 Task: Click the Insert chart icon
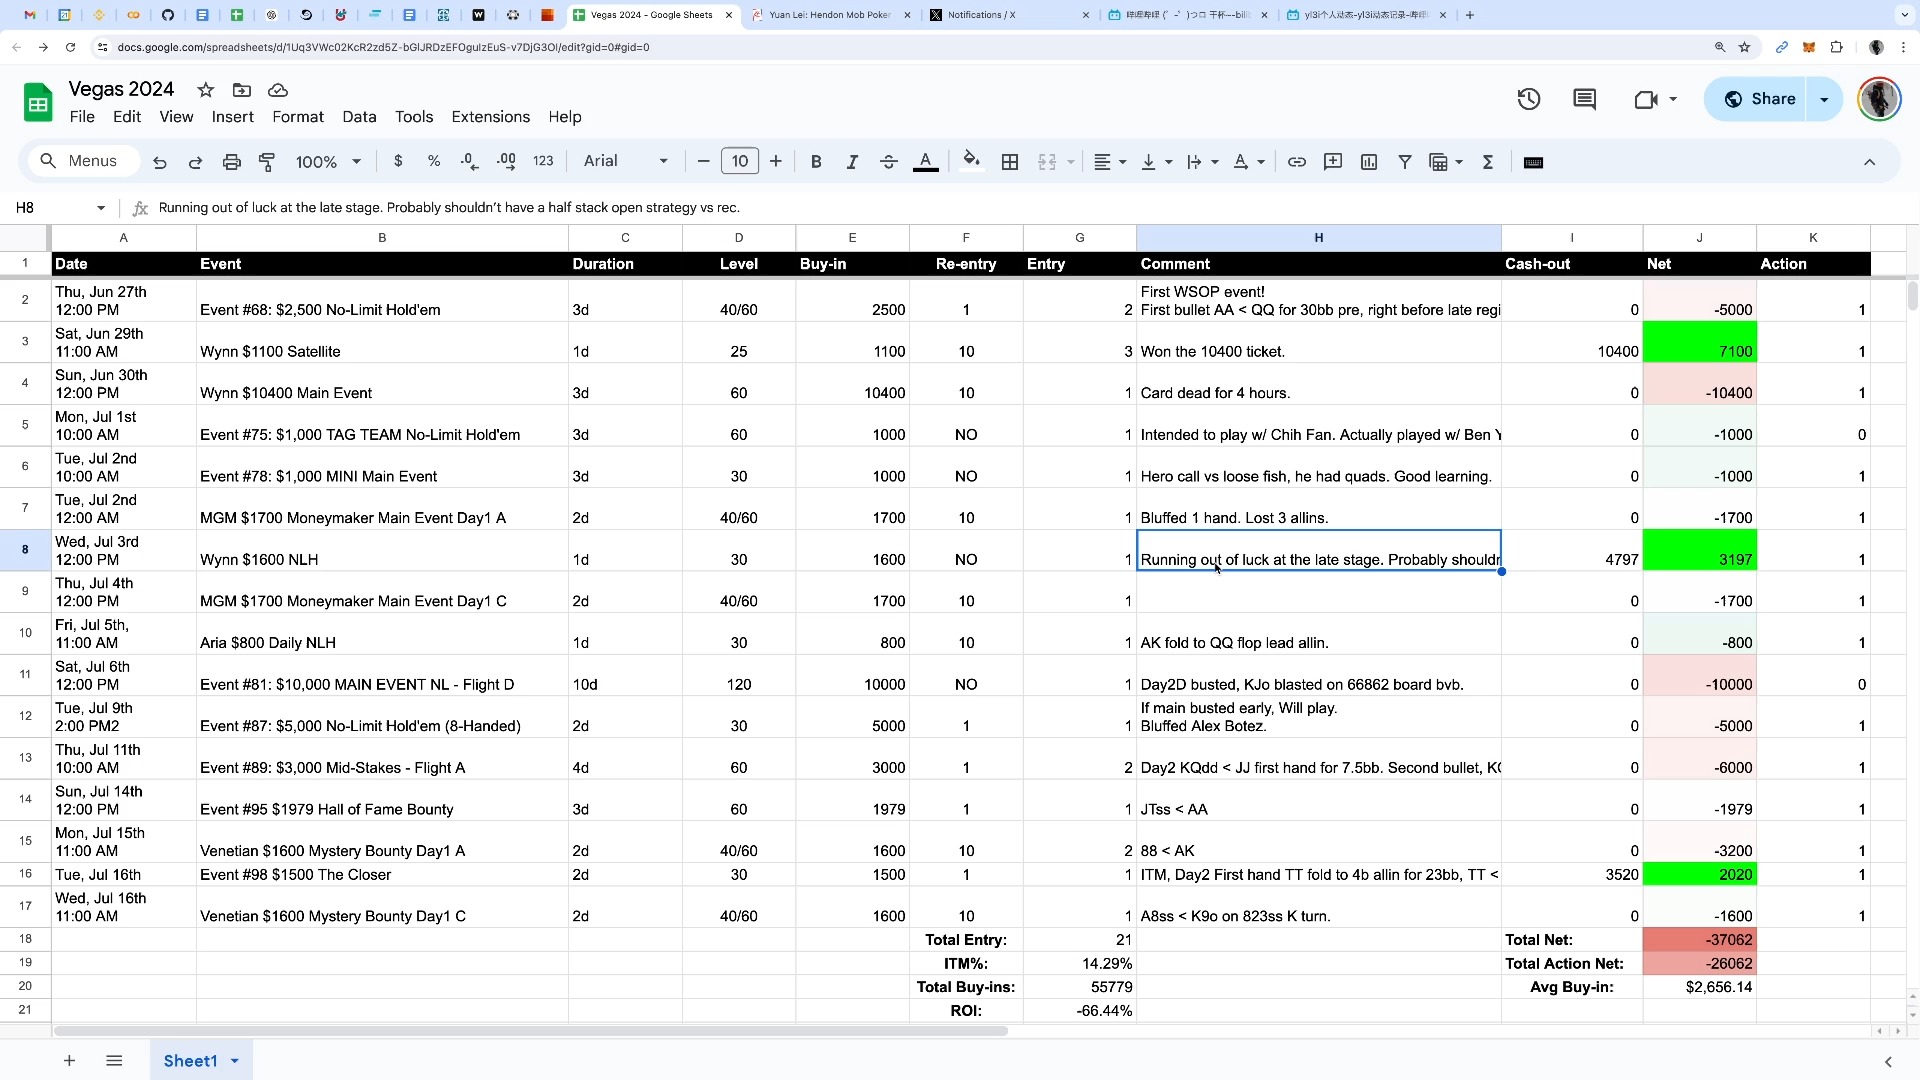(x=1369, y=162)
